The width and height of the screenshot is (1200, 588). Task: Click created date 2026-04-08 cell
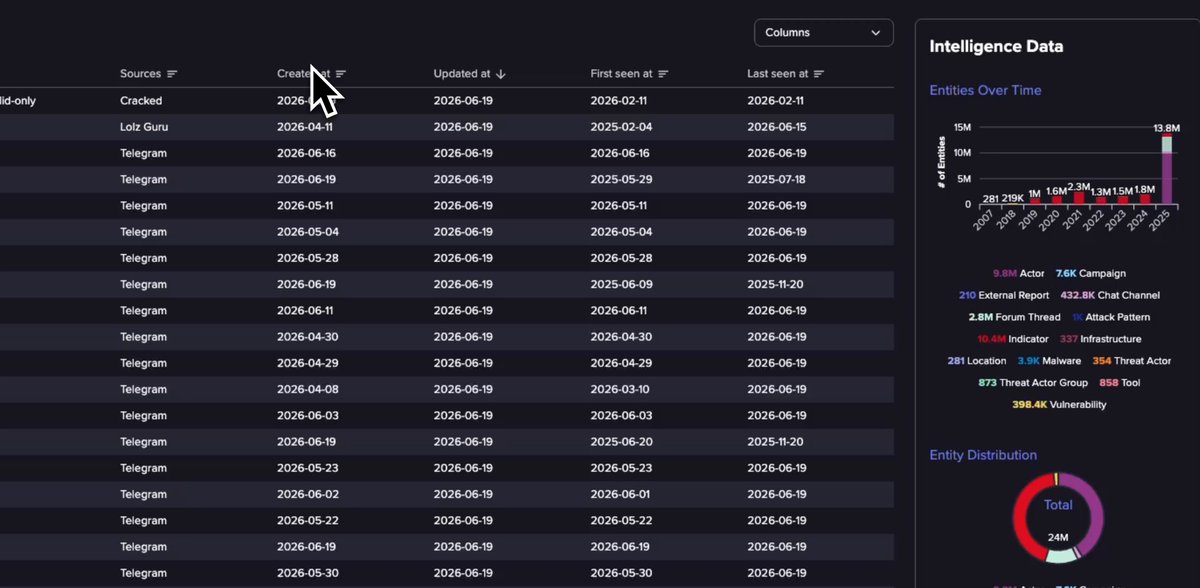coord(305,390)
